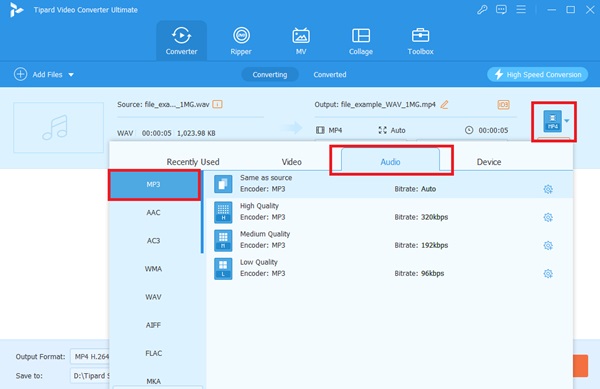Show the Converted list
Viewport: 600px width, 389px height.
[330, 75]
